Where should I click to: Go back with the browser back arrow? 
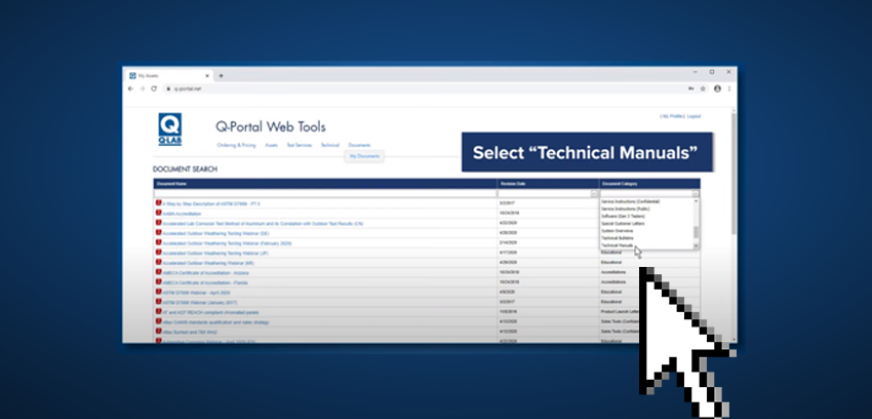pos(131,88)
